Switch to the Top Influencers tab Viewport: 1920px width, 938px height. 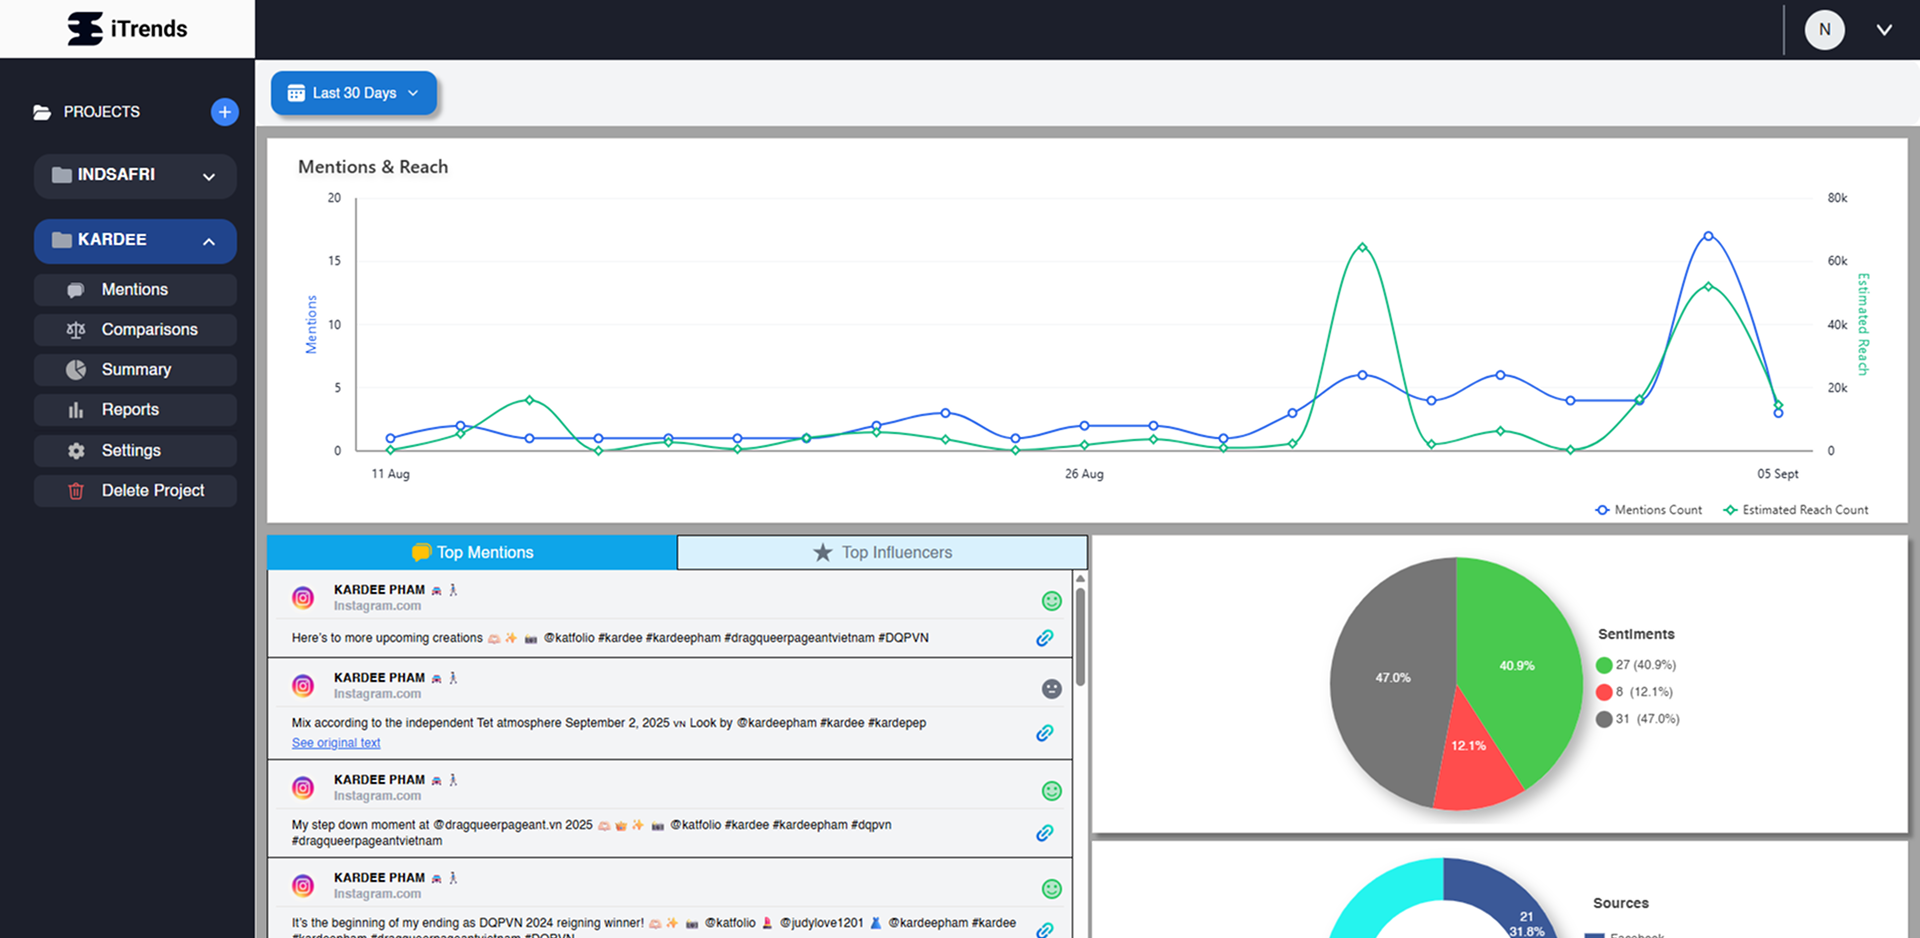tap(882, 553)
